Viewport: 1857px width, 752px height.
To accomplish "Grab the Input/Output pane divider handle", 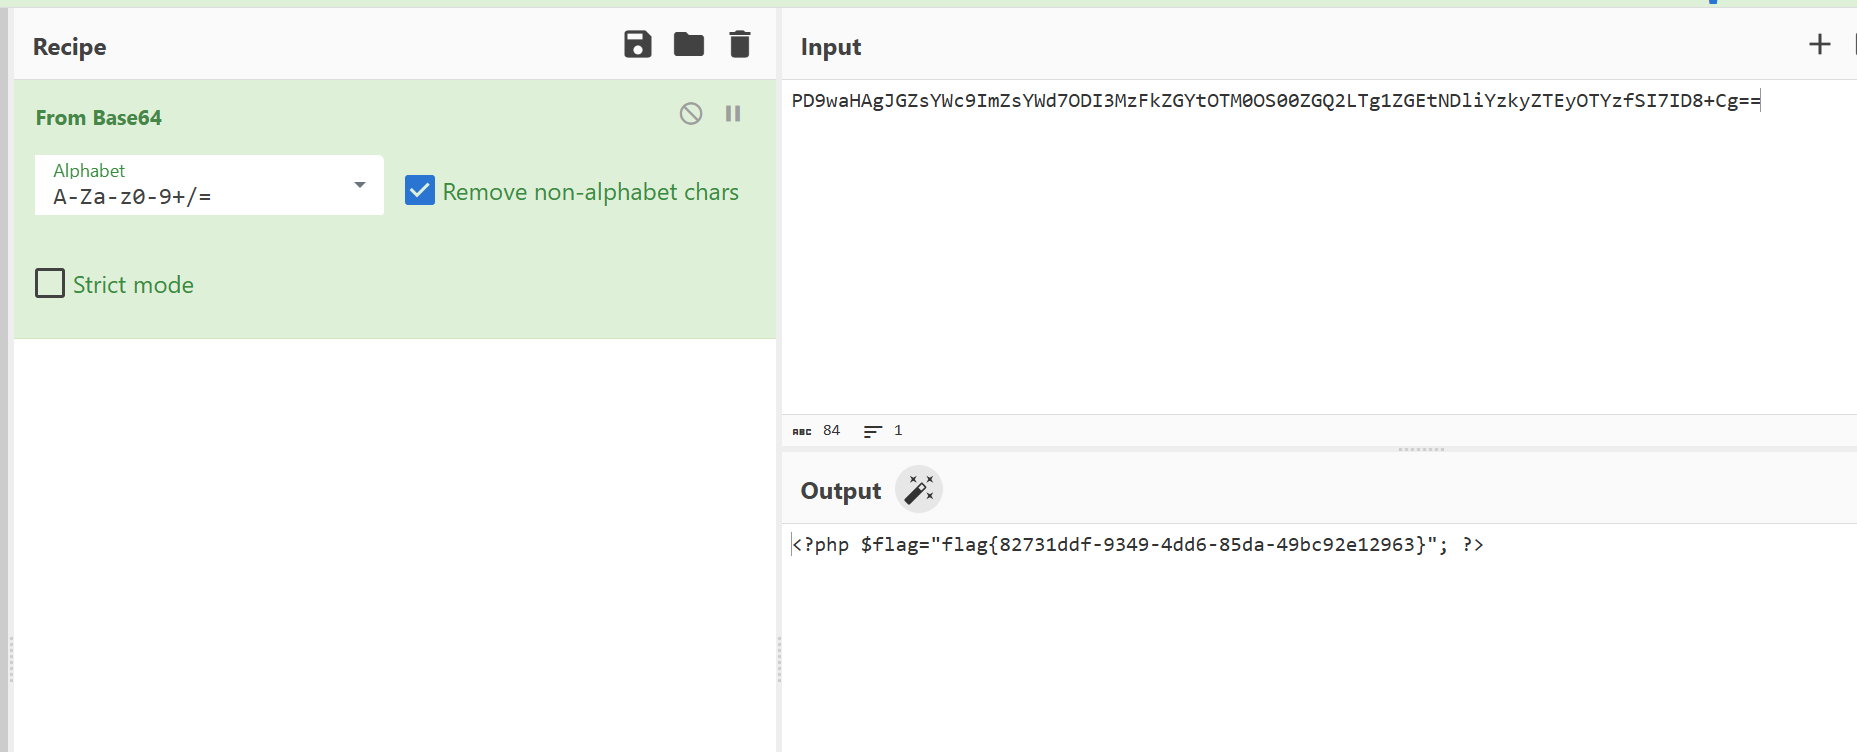I will (x=1420, y=449).
